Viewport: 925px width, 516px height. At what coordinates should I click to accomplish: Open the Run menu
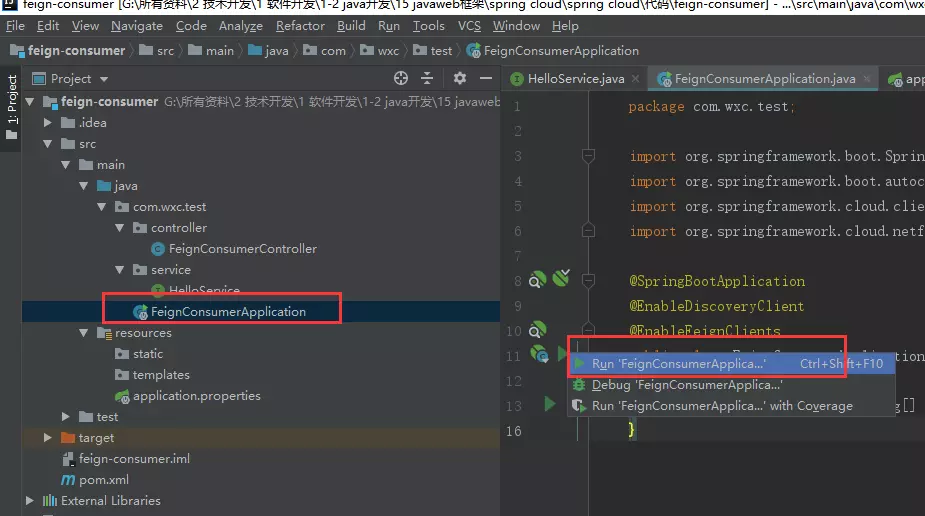(x=389, y=26)
